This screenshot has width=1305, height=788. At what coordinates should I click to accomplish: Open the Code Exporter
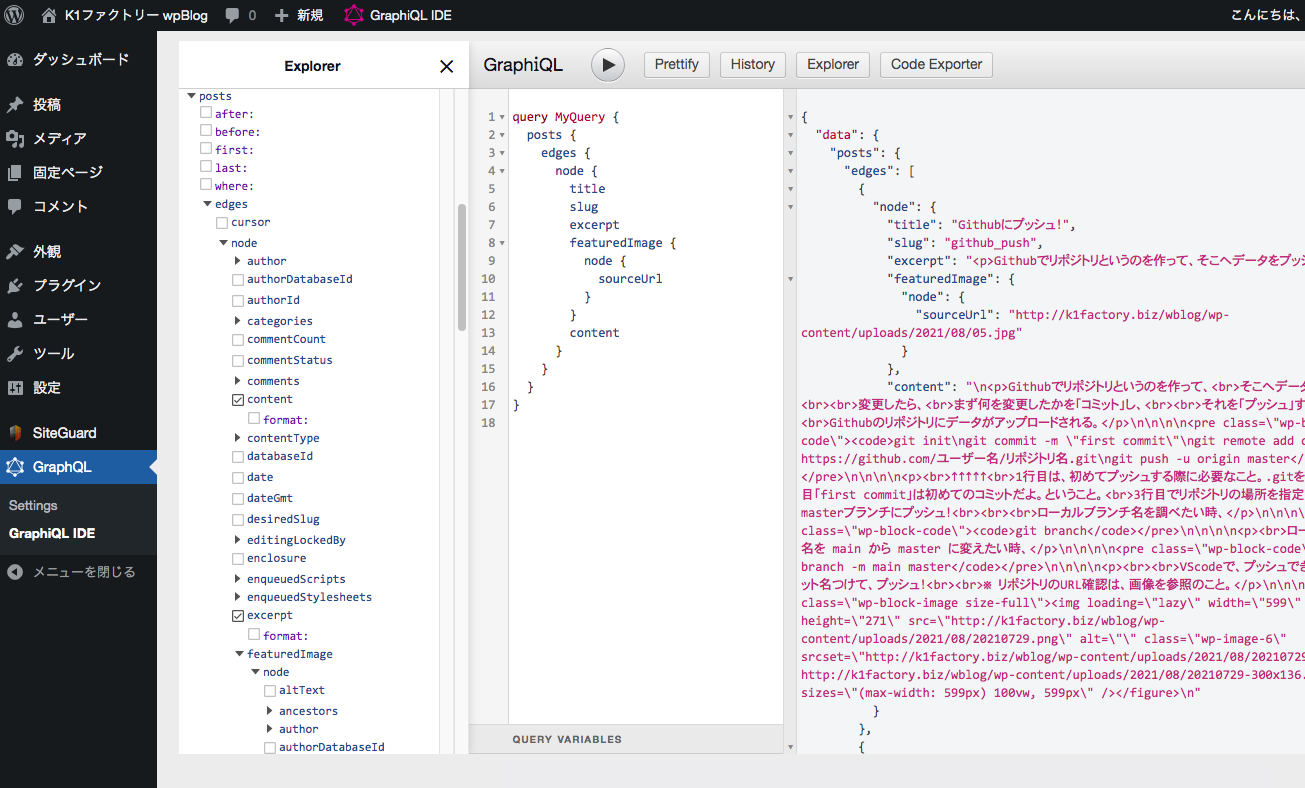936,64
